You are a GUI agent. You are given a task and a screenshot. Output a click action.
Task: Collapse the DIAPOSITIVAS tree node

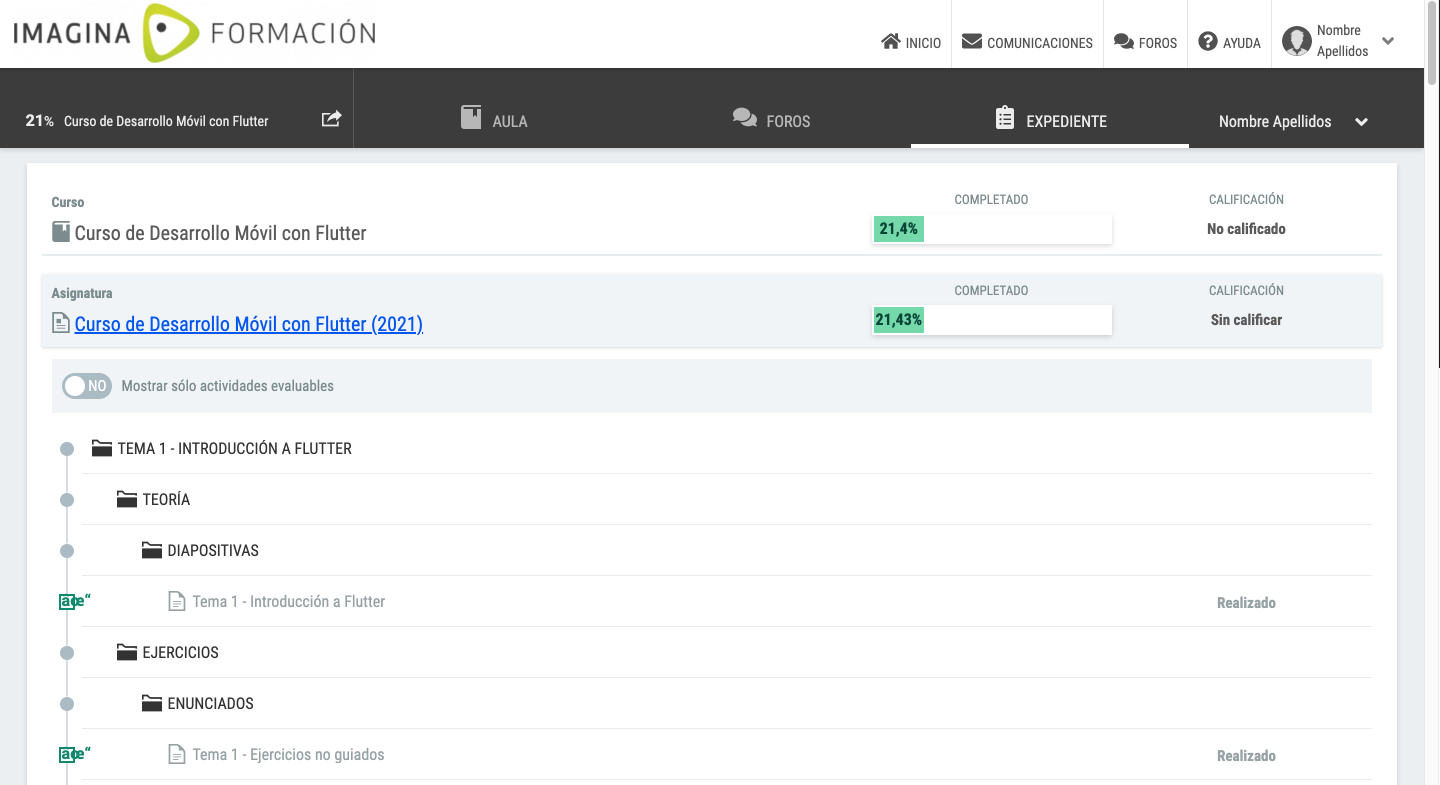(67, 551)
